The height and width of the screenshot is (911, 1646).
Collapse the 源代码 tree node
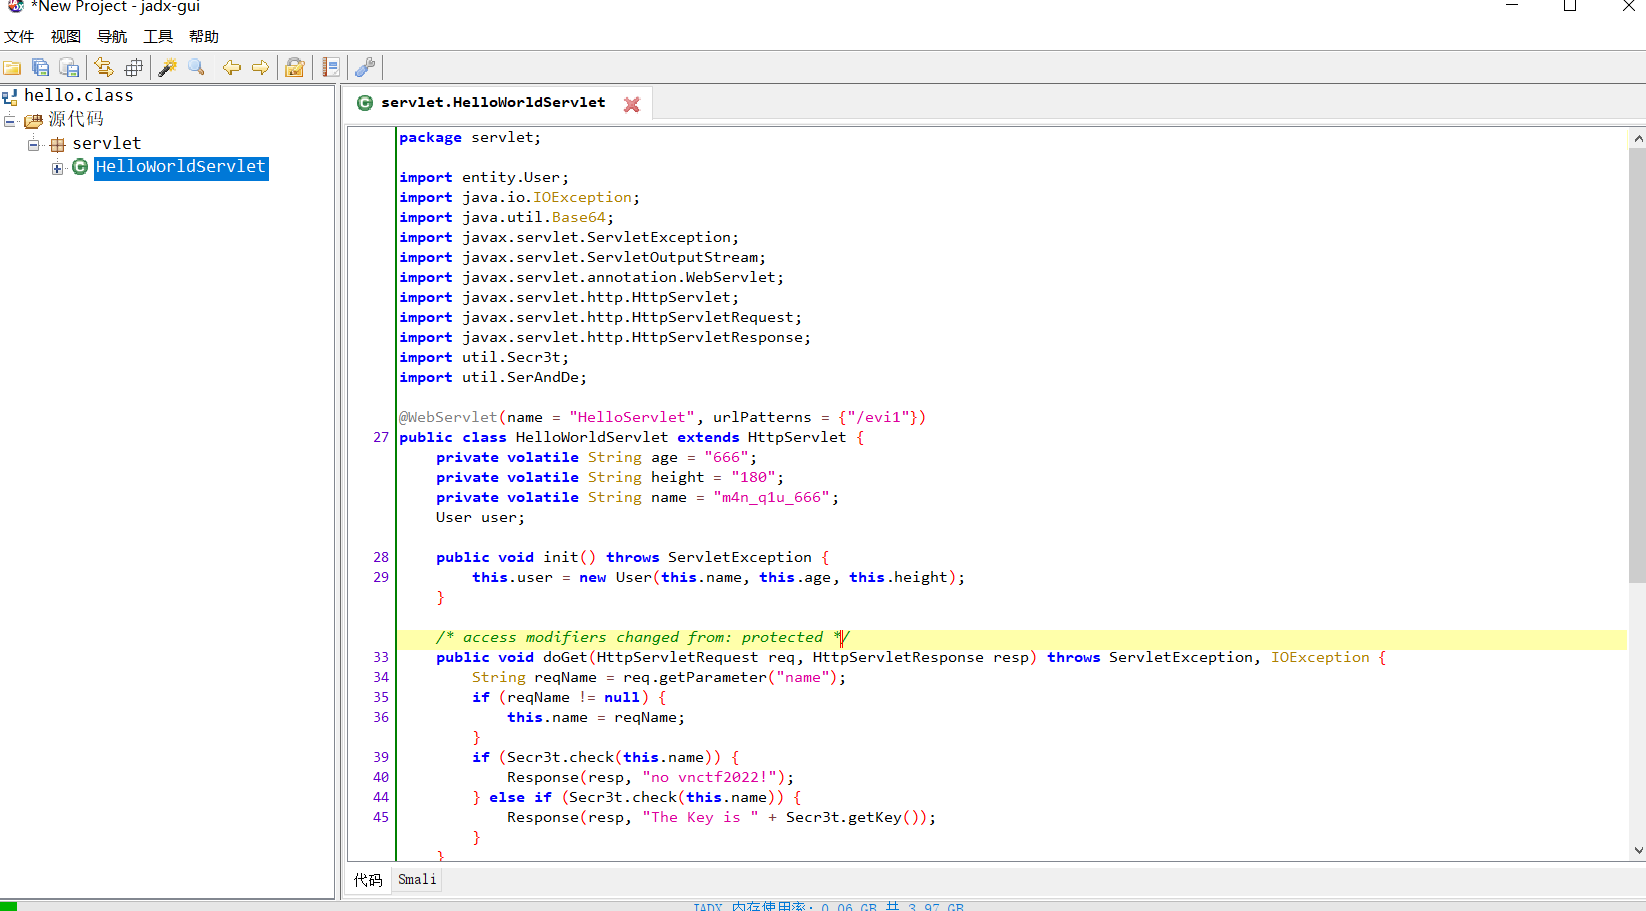click(10, 121)
